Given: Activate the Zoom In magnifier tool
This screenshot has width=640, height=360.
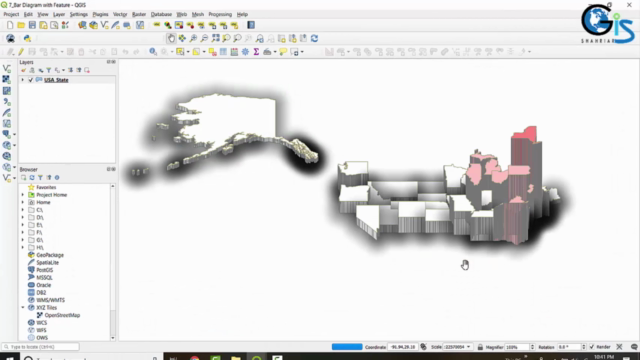Looking at the screenshot, I should click(x=193, y=38).
